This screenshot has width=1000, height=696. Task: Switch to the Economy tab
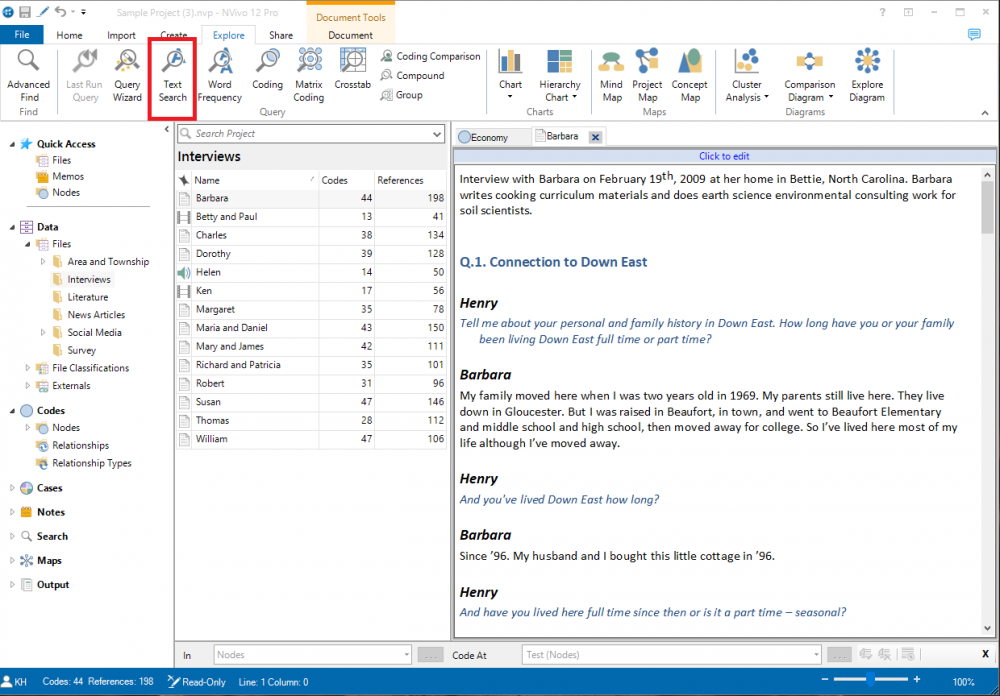(491, 137)
